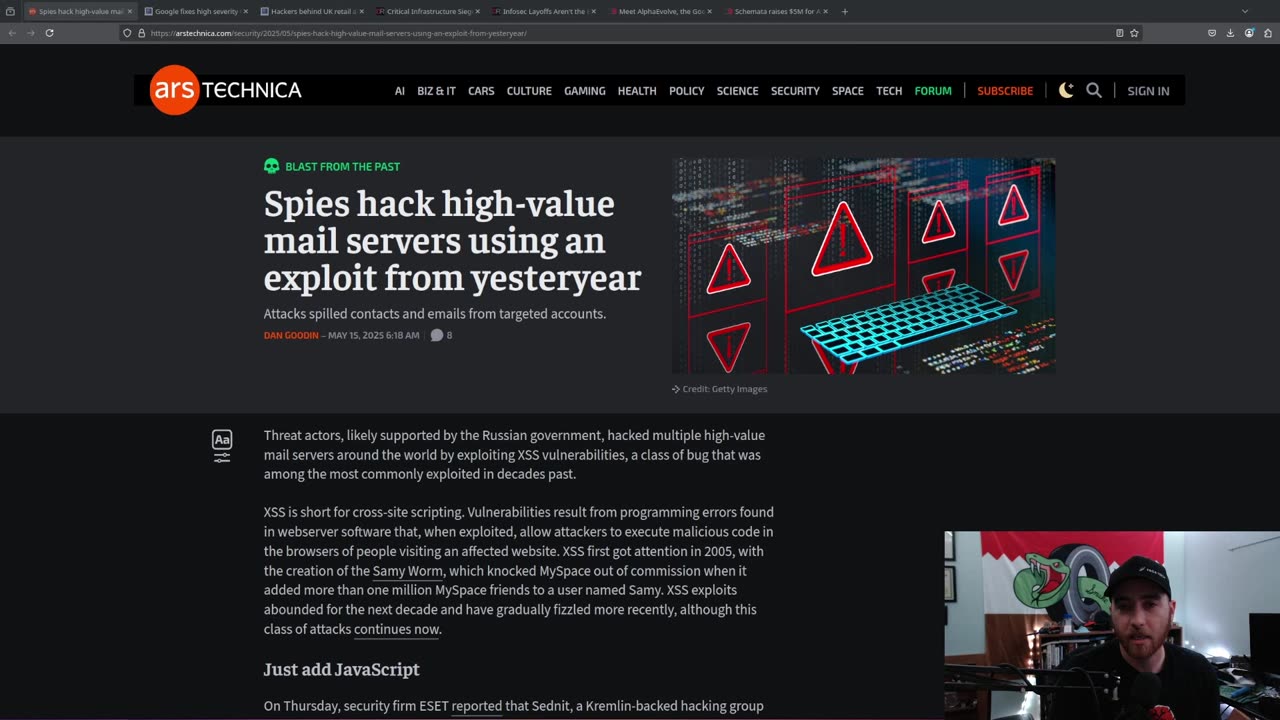The image size is (1280, 720).
Task: Click the orange SUBSCRIBE link
Action: click(1005, 91)
